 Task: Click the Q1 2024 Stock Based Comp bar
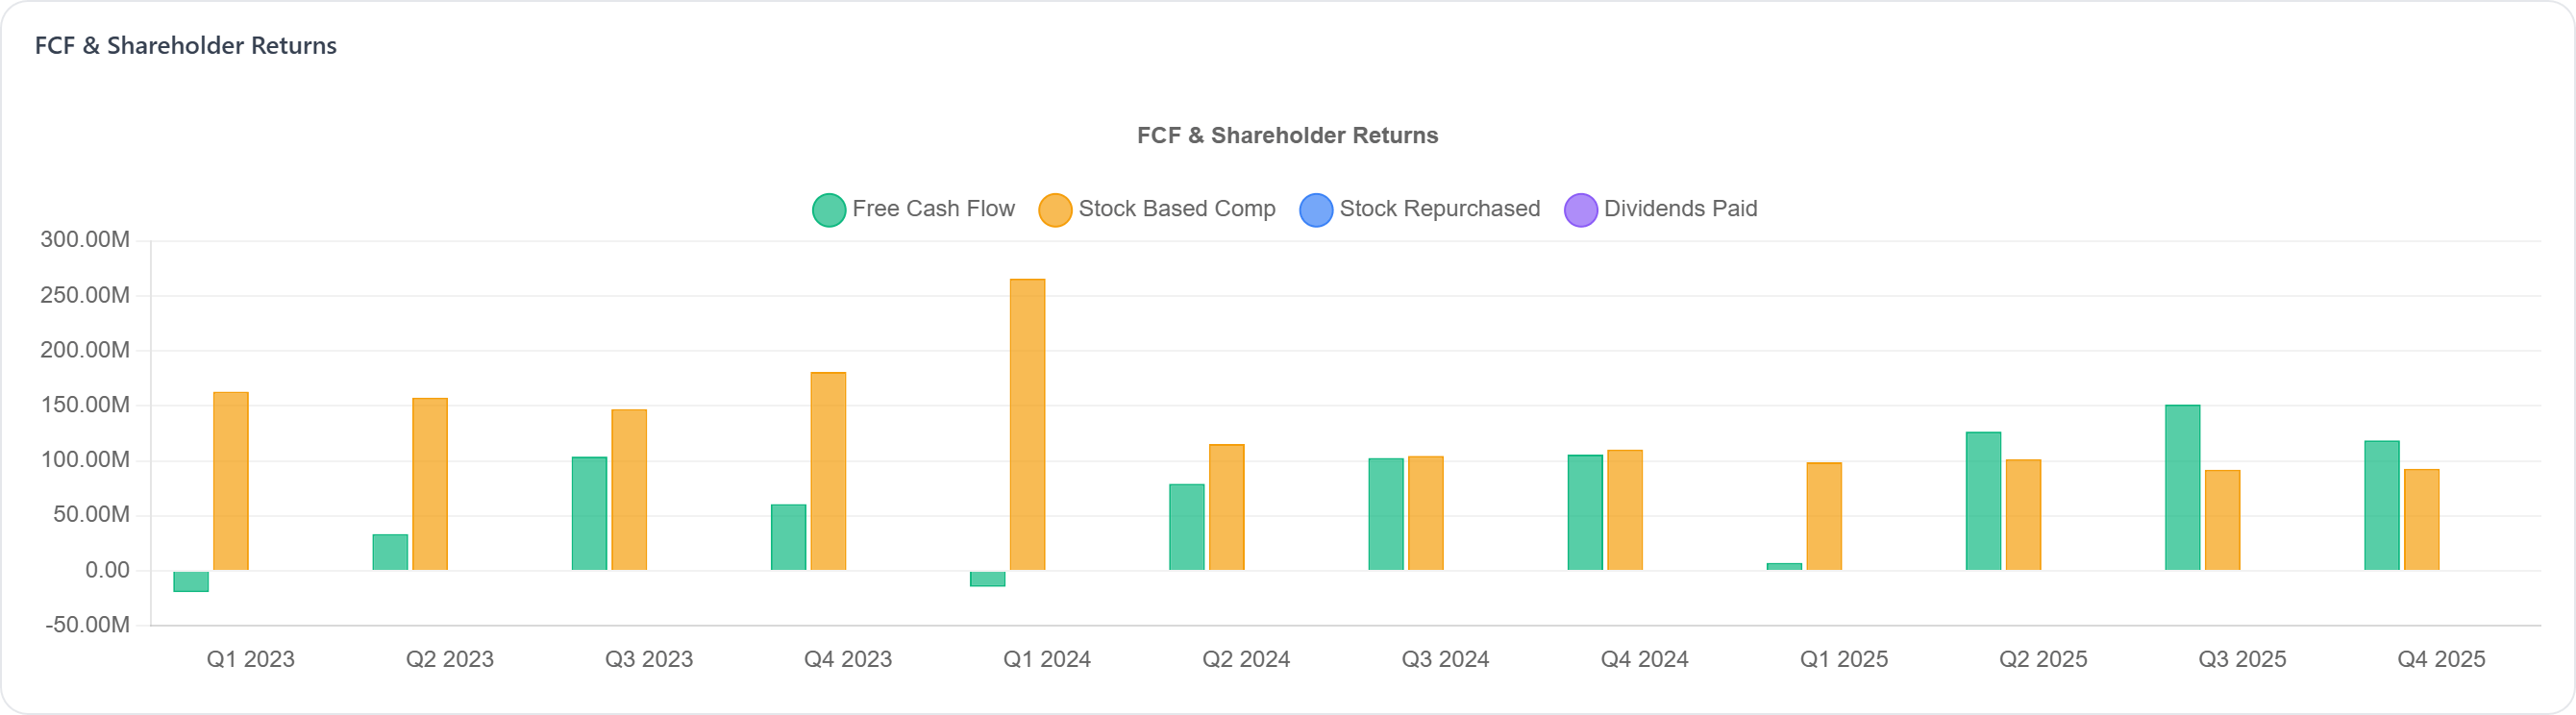[1027, 425]
